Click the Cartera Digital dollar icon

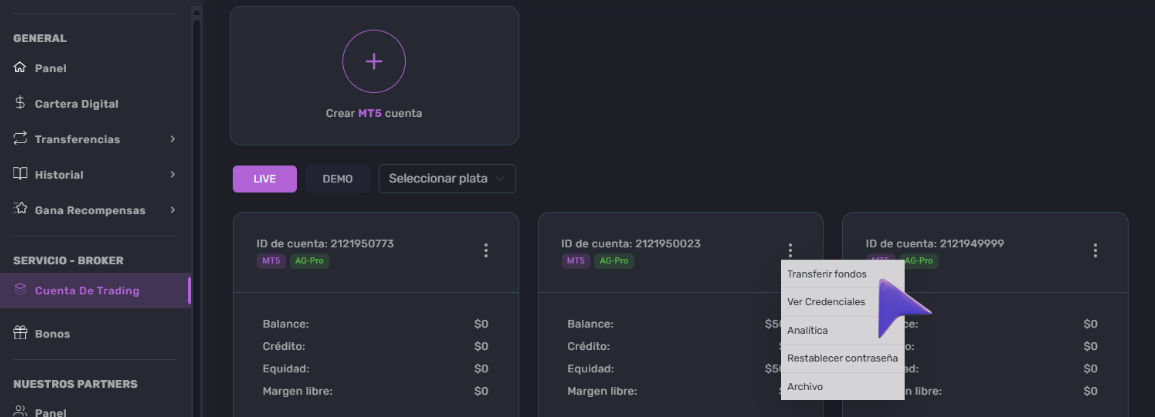coord(20,103)
